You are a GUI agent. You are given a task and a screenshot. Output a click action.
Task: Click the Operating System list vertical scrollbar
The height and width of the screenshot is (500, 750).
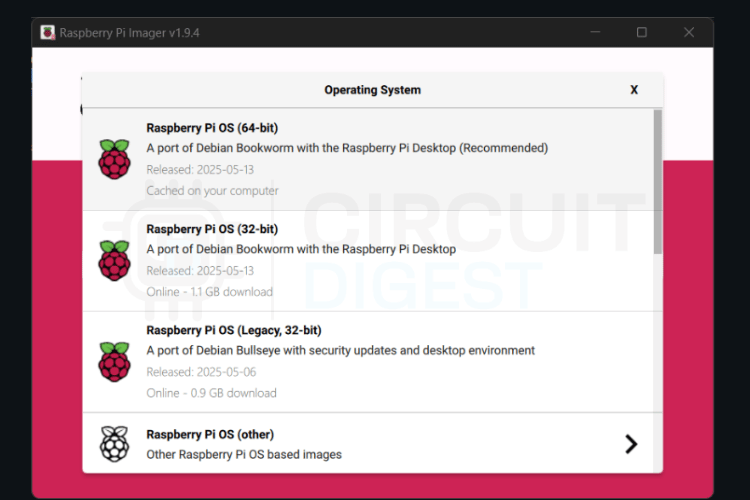(x=657, y=180)
